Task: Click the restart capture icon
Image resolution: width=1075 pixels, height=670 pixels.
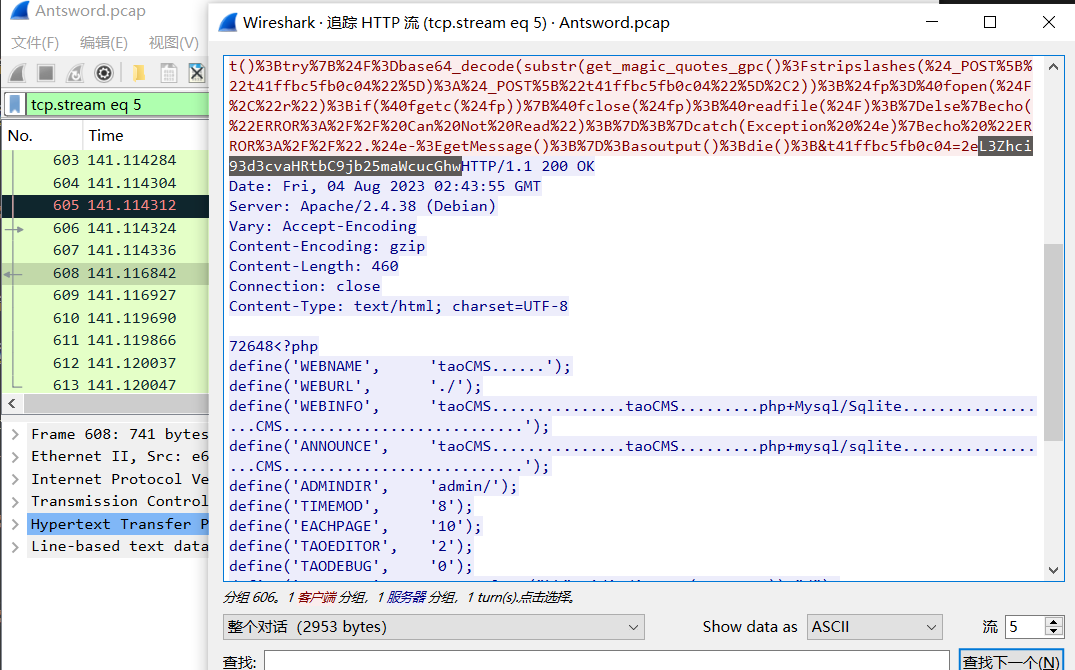Action: tap(75, 73)
